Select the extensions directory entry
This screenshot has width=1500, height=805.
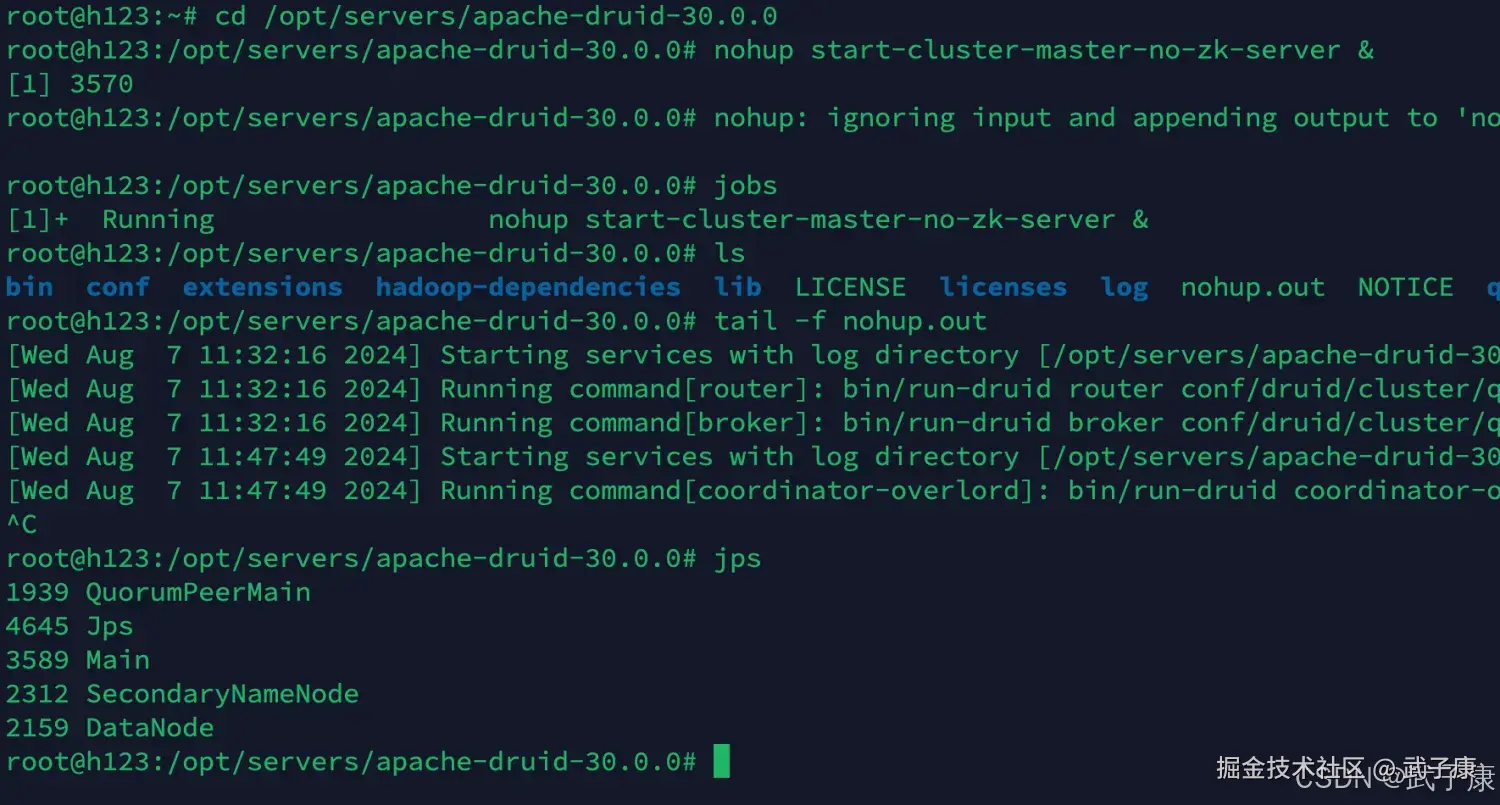262,287
